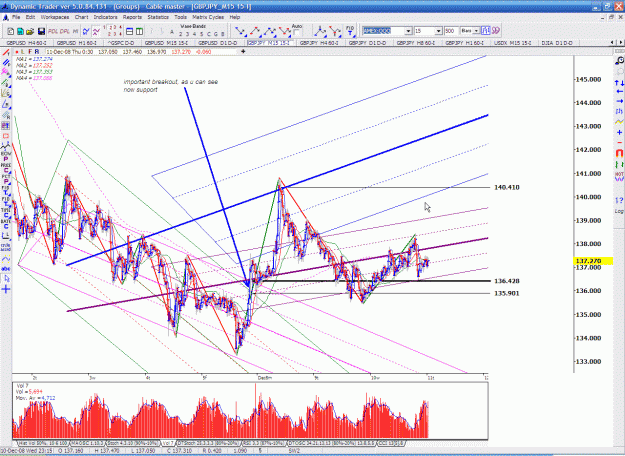Image resolution: width=625 pixels, height=456 pixels.
Task: Toggle the Auto checkbox
Action: (297, 33)
